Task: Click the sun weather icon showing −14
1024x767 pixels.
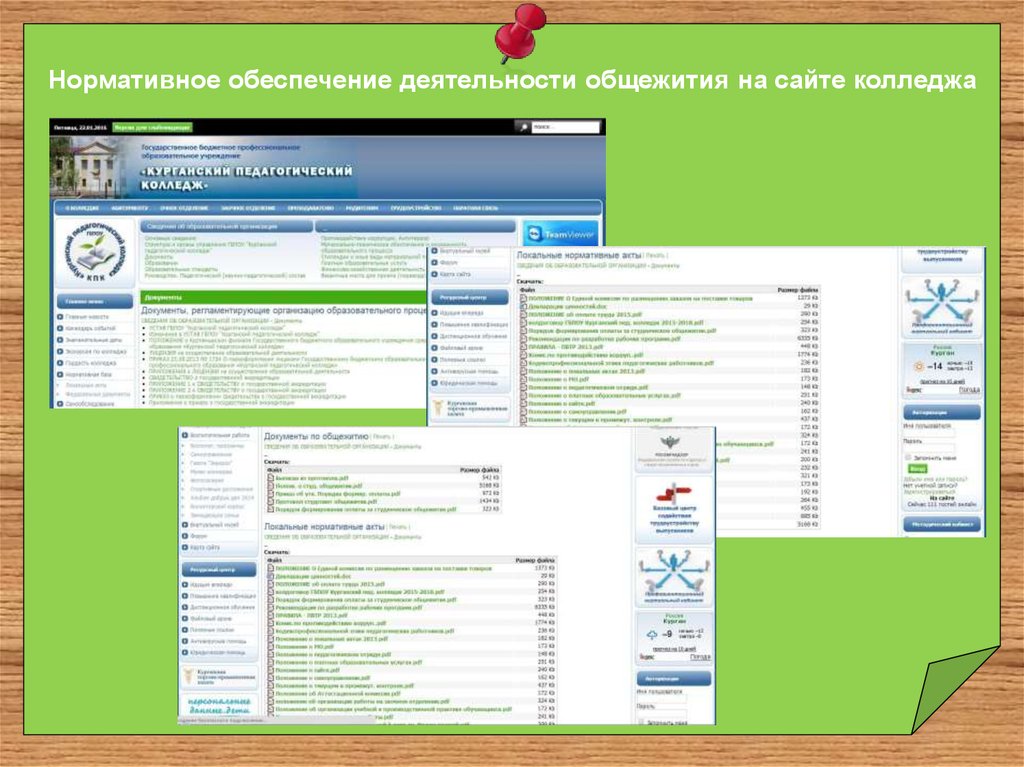Action: coord(919,367)
